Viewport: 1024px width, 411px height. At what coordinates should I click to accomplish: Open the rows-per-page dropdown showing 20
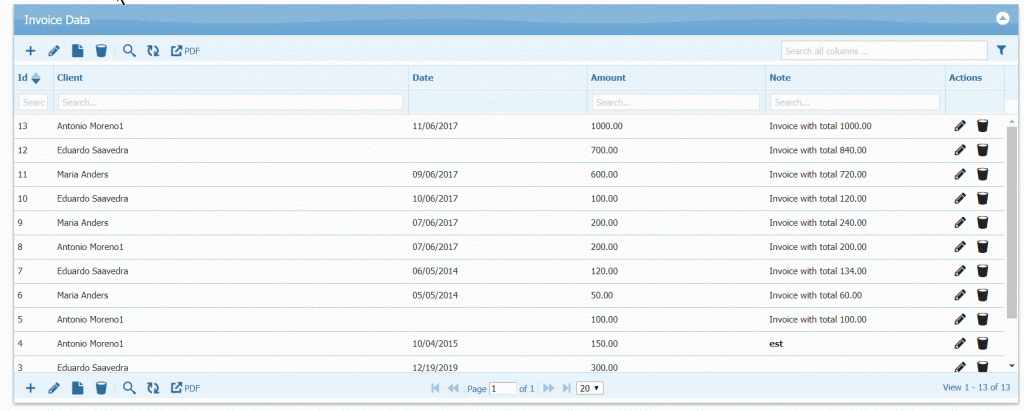tap(590, 388)
